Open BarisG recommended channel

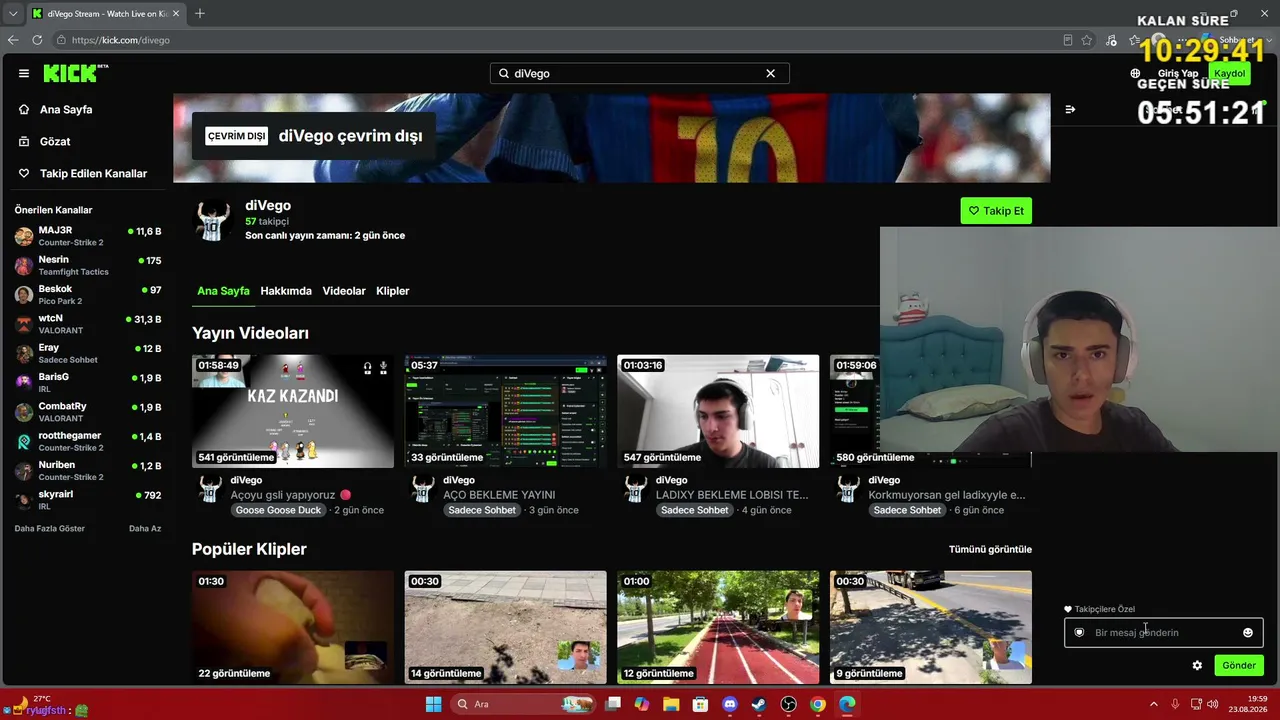tap(88, 382)
